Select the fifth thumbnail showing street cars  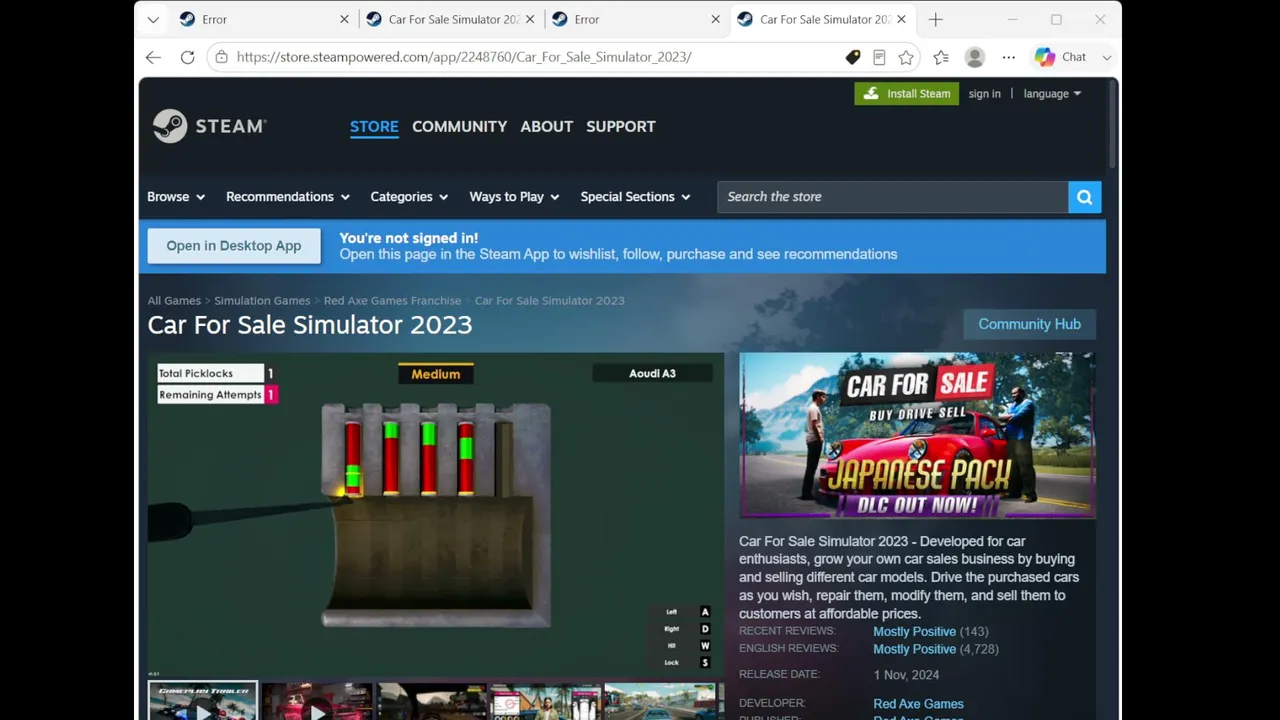(x=660, y=701)
